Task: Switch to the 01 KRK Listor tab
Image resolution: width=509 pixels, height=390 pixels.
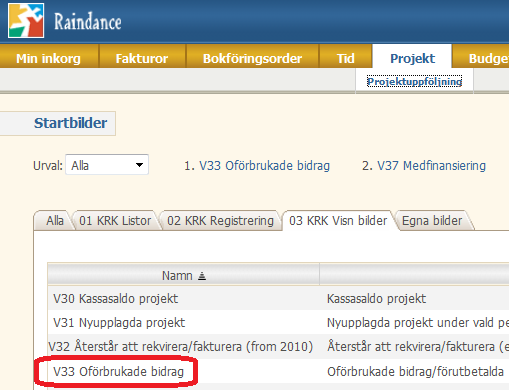Action: [115, 221]
